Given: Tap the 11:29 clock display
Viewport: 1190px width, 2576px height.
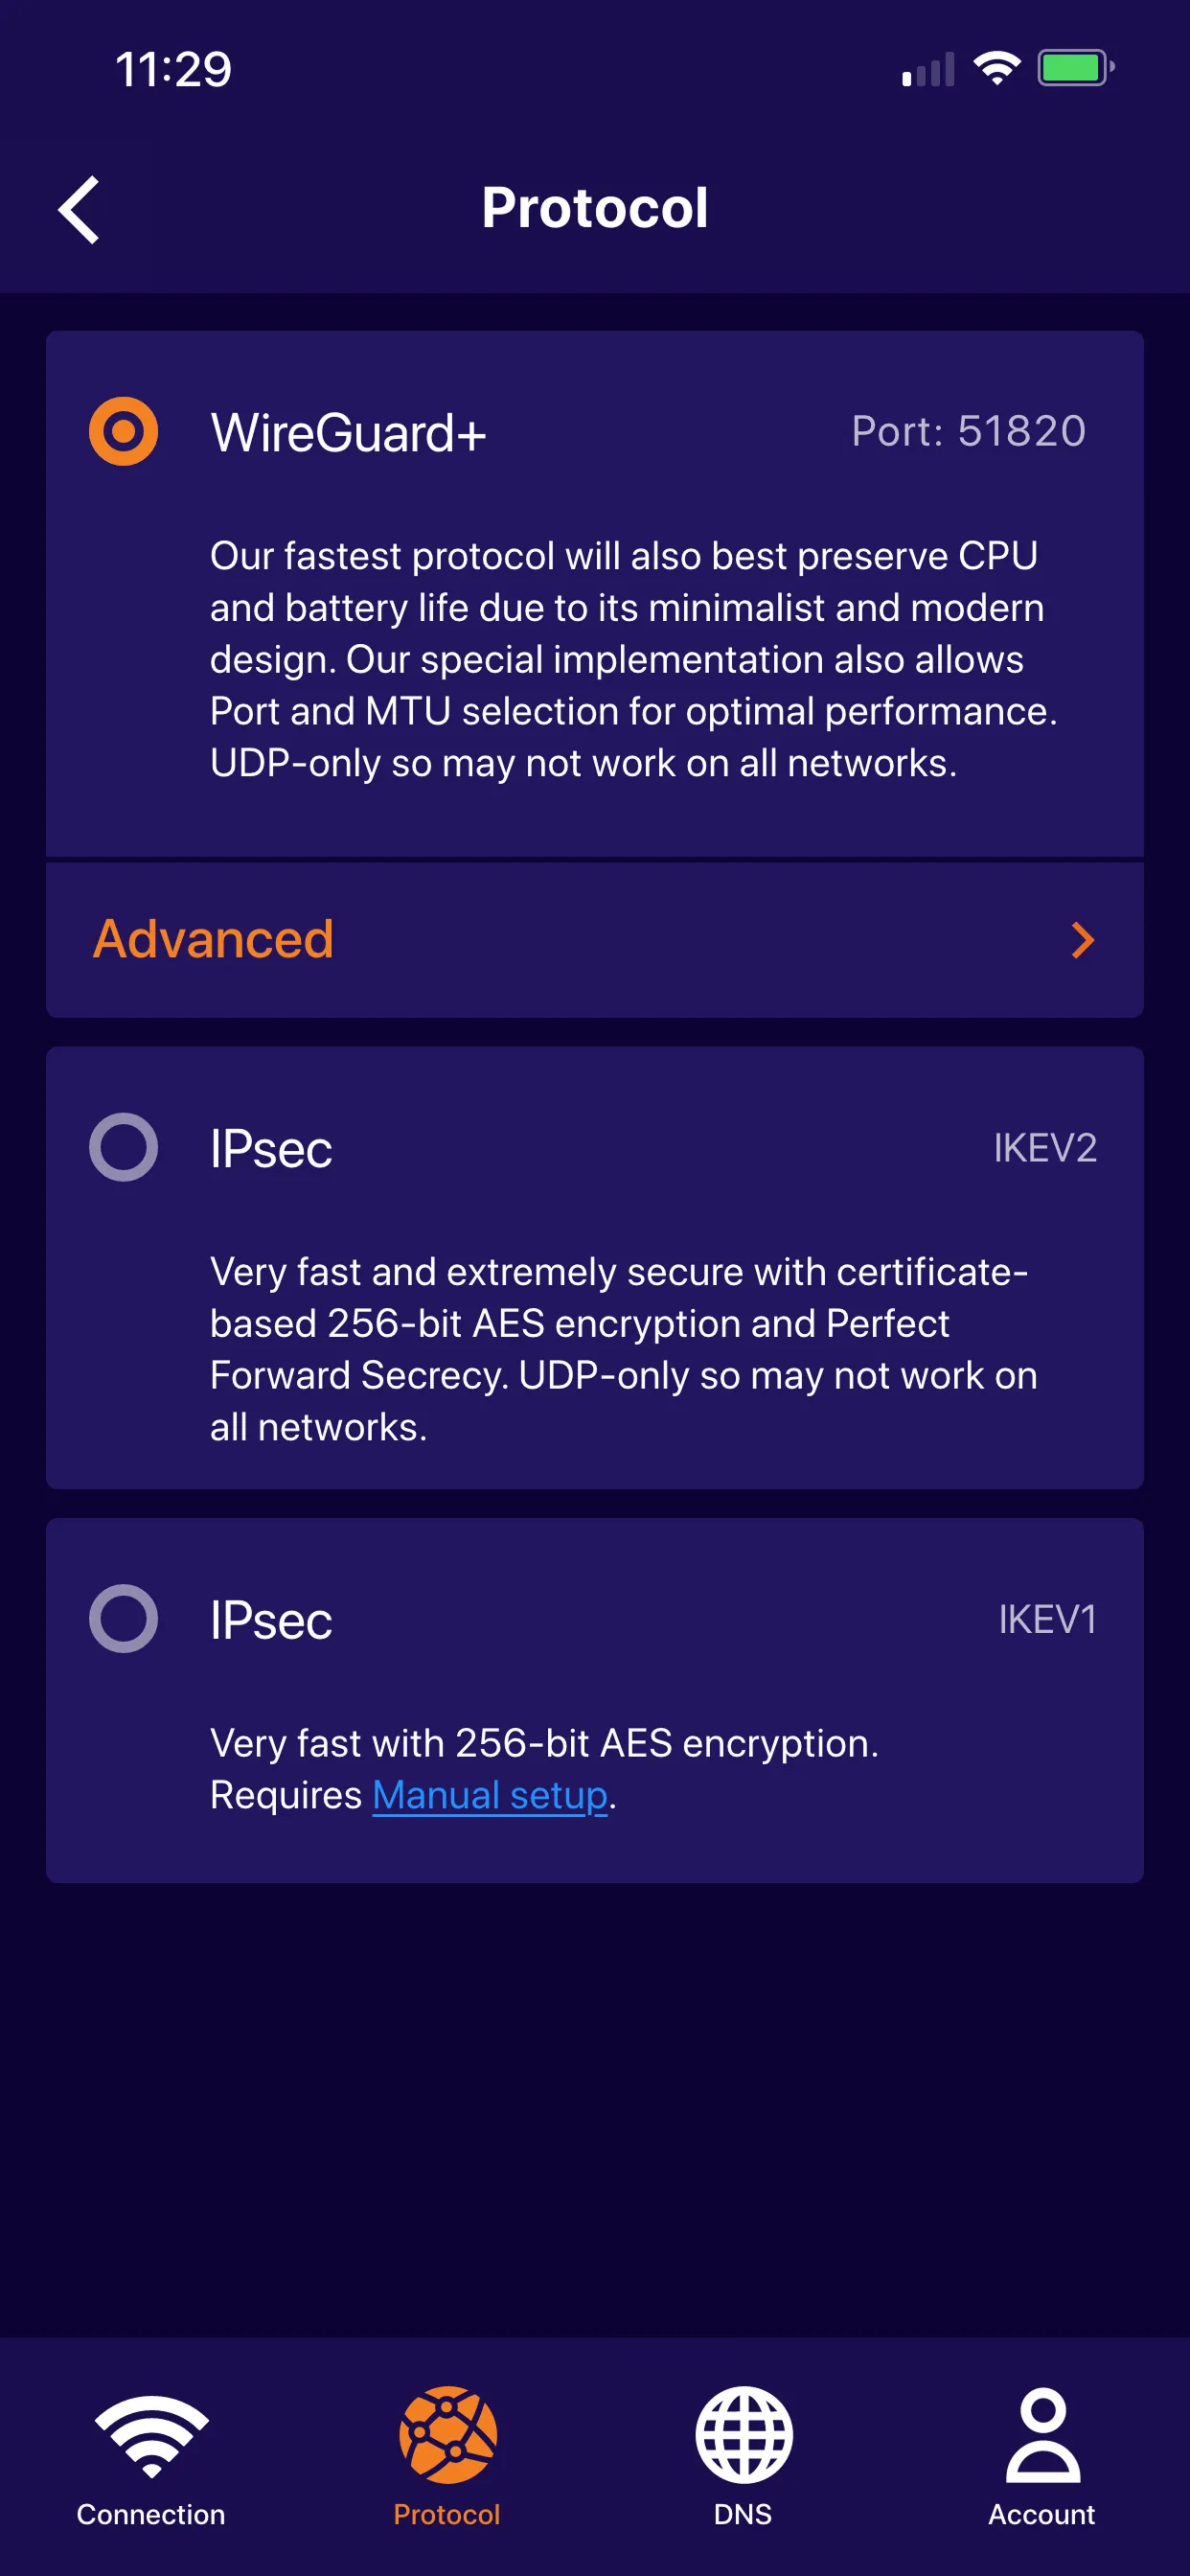Looking at the screenshot, I should point(172,68).
